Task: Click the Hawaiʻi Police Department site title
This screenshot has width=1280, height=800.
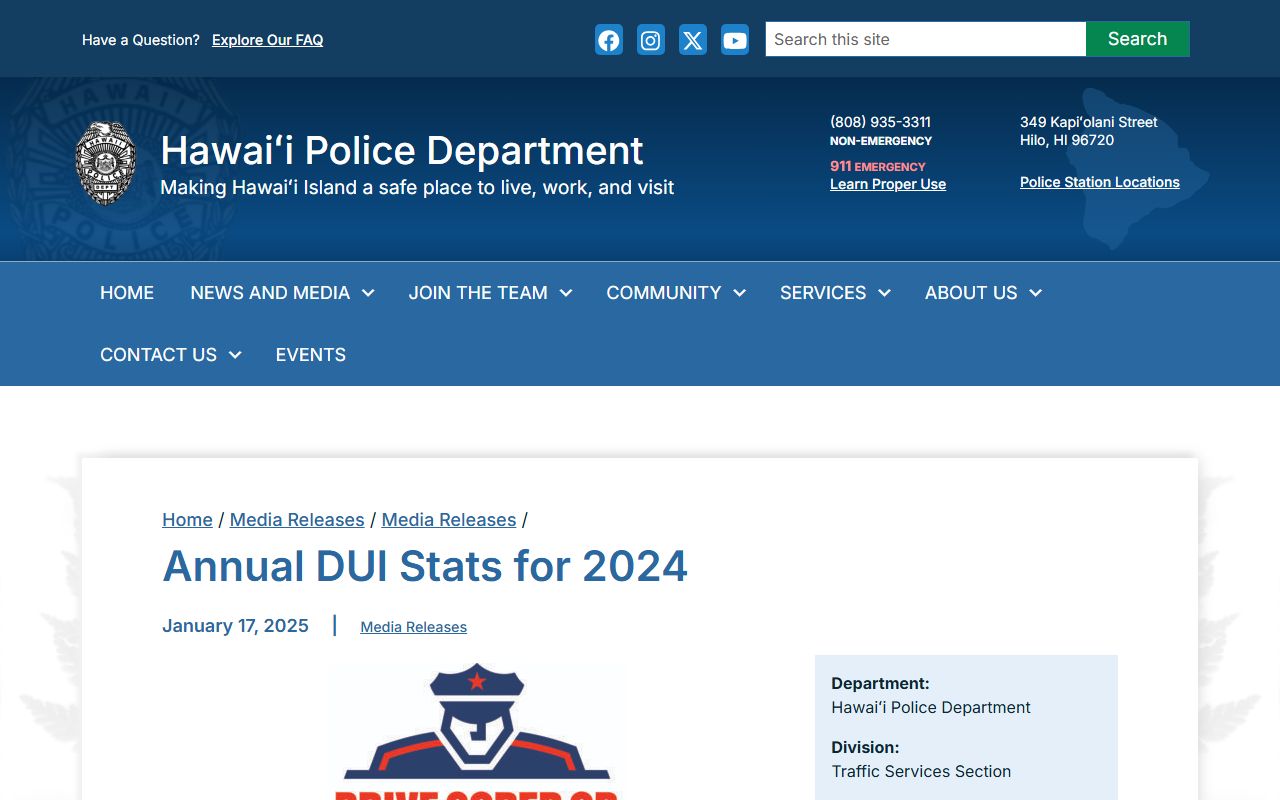Action: pos(402,151)
